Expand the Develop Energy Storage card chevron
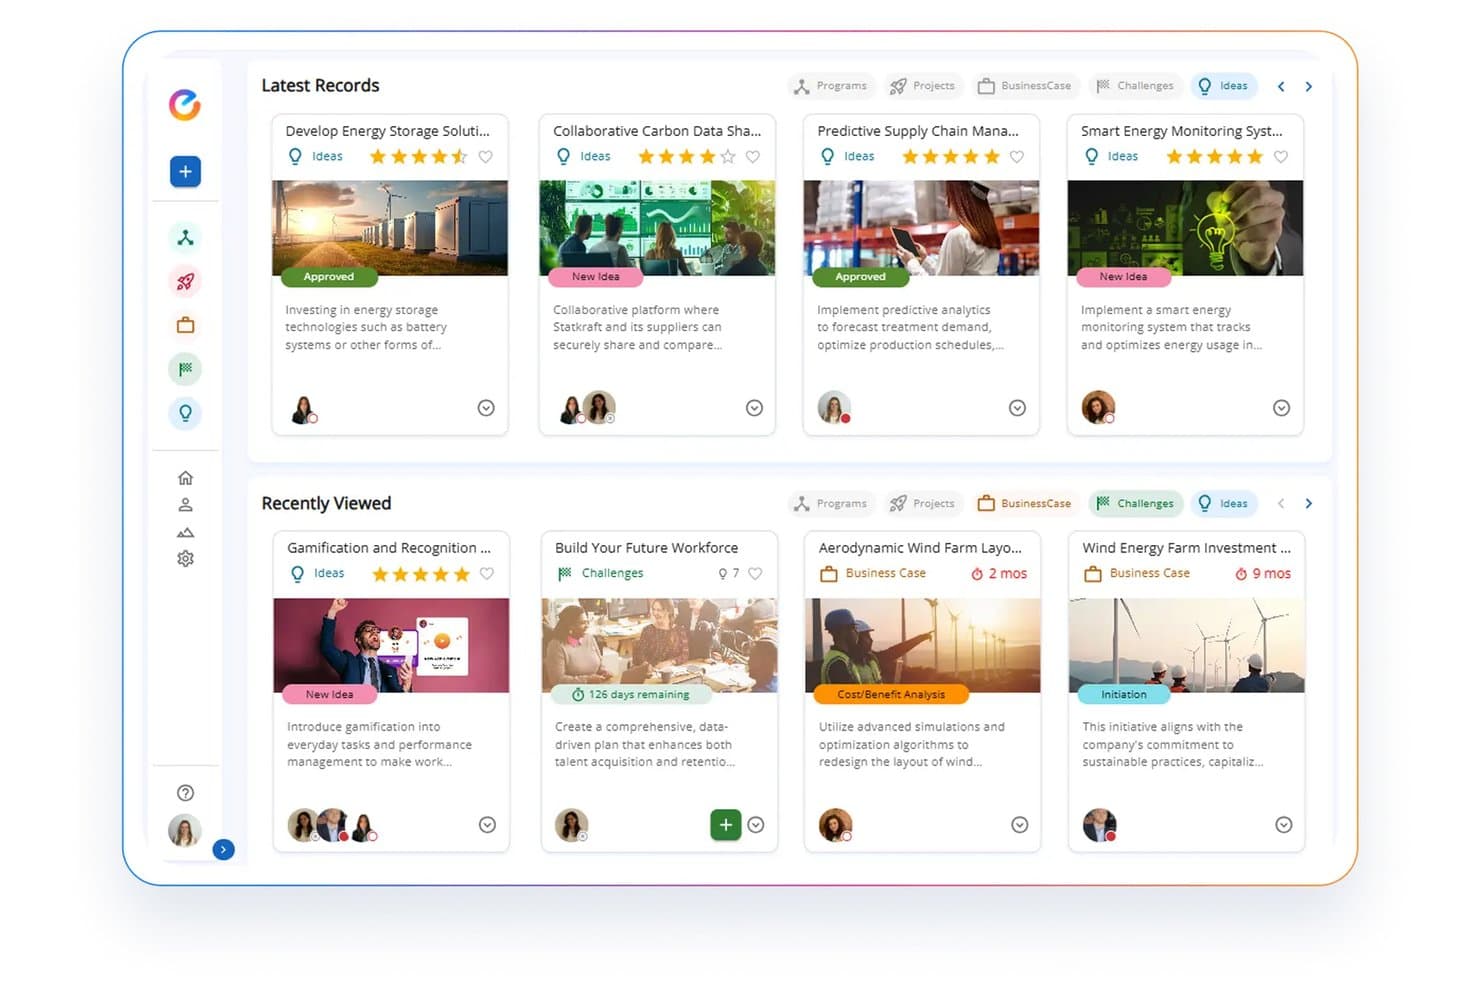The height and width of the screenshot is (987, 1480). point(486,408)
